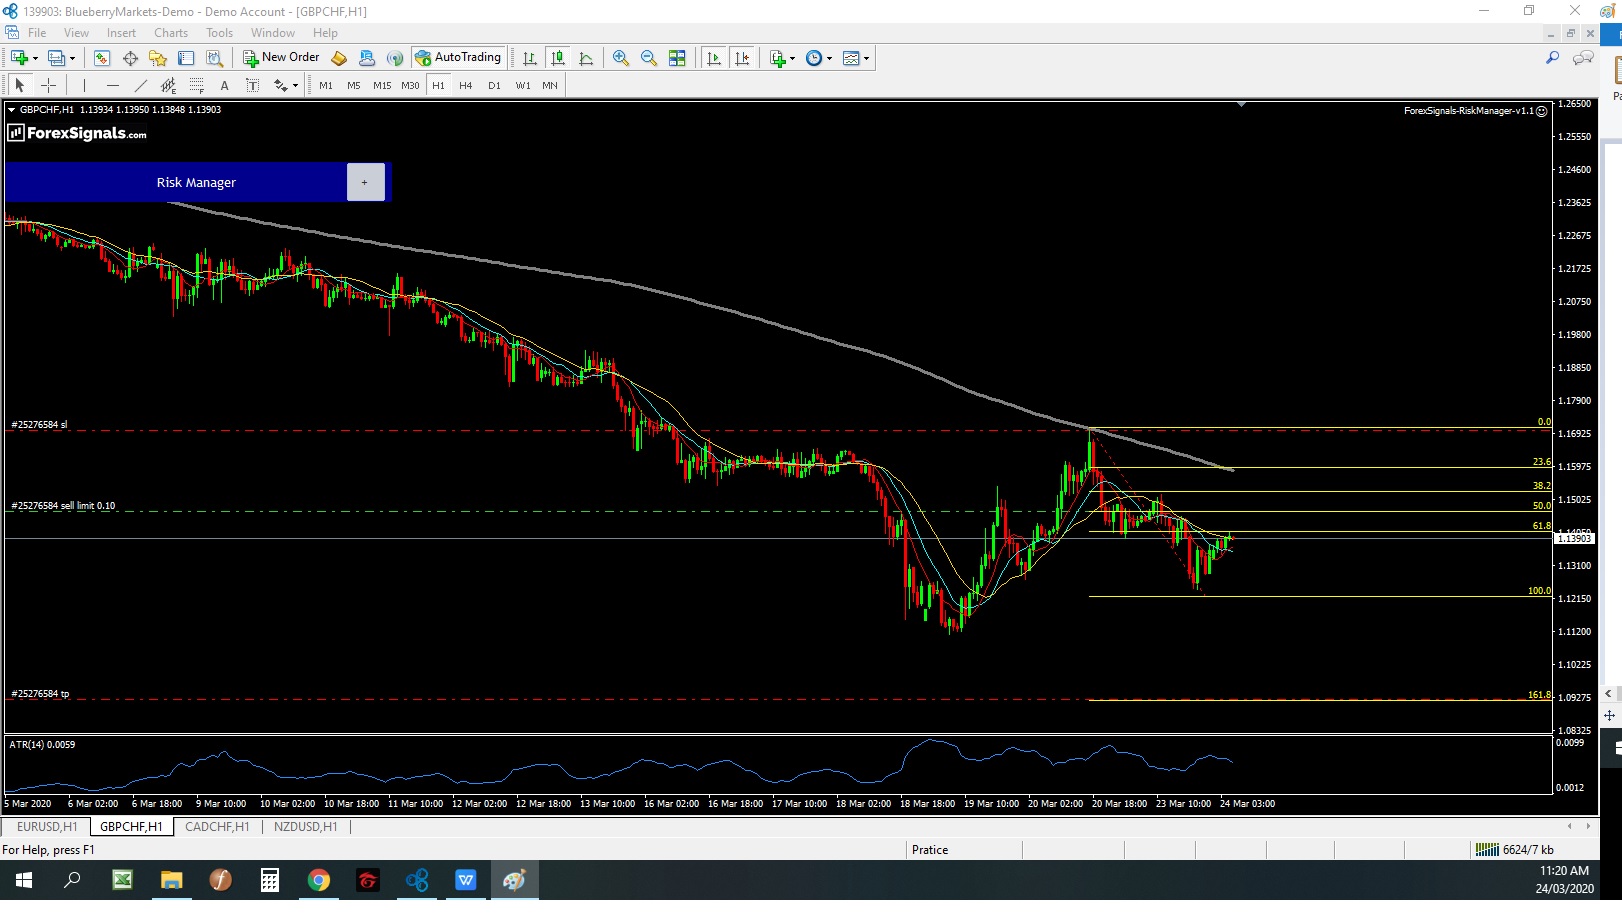
Task: Open the MetaEditor book icon
Action: [x=339, y=58]
